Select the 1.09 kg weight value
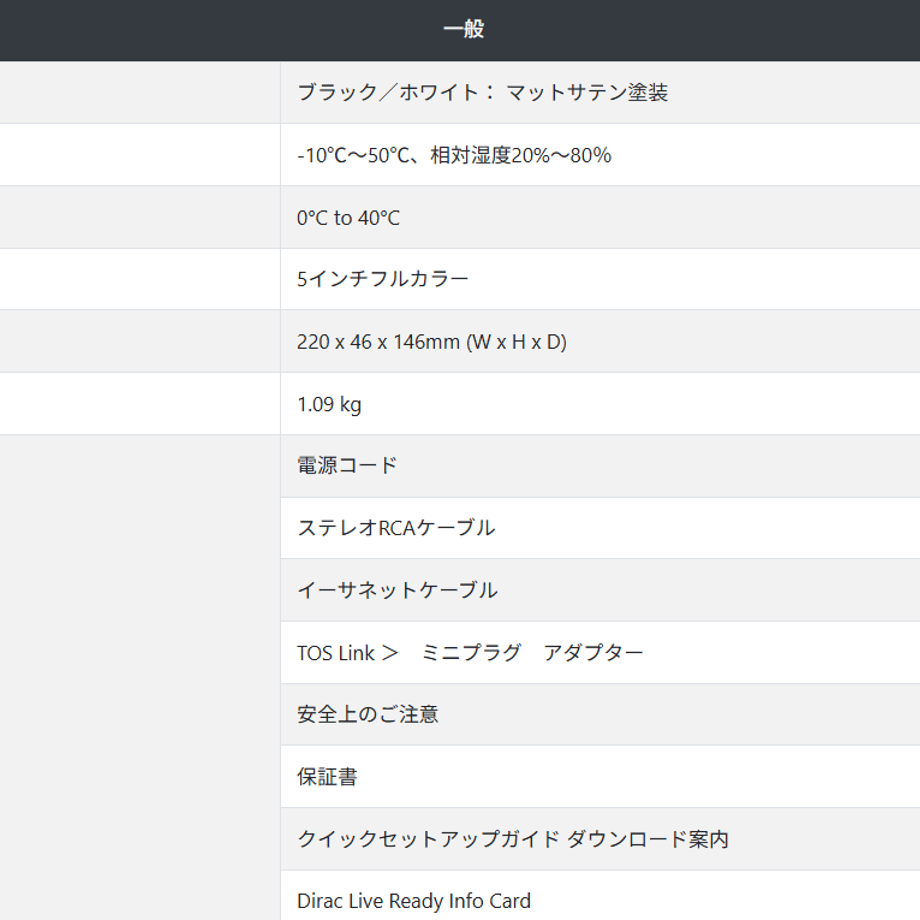Image resolution: width=920 pixels, height=920 pixels. 600,404
